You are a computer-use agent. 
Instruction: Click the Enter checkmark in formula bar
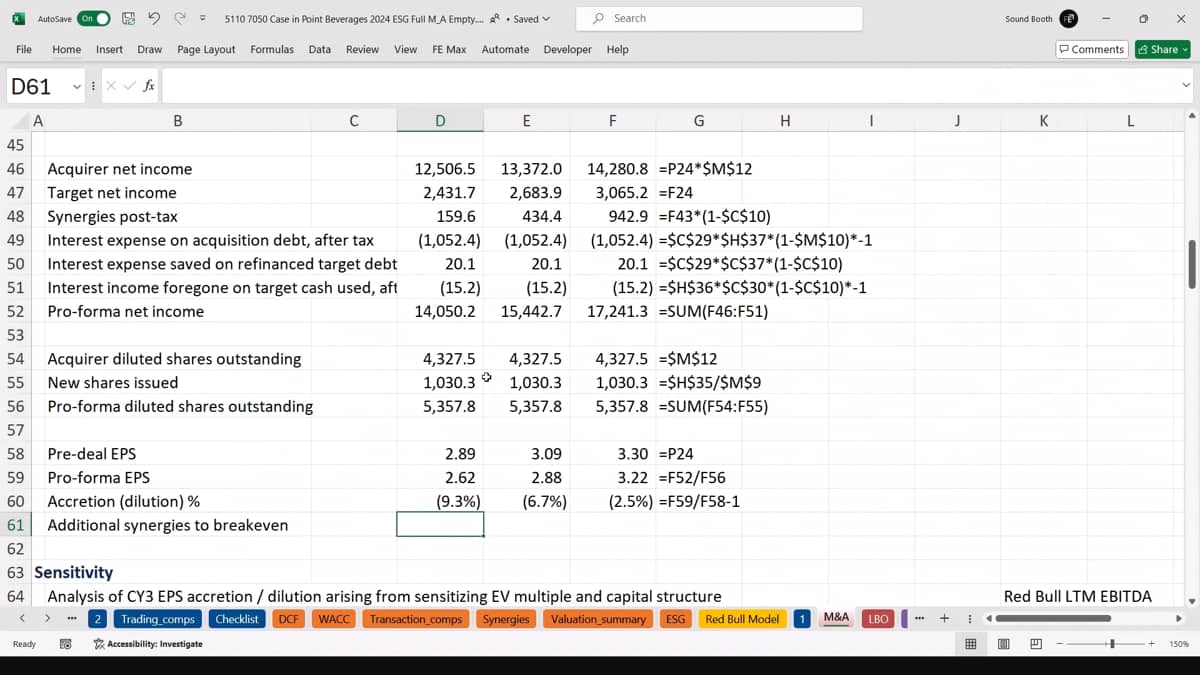[129, 86]
